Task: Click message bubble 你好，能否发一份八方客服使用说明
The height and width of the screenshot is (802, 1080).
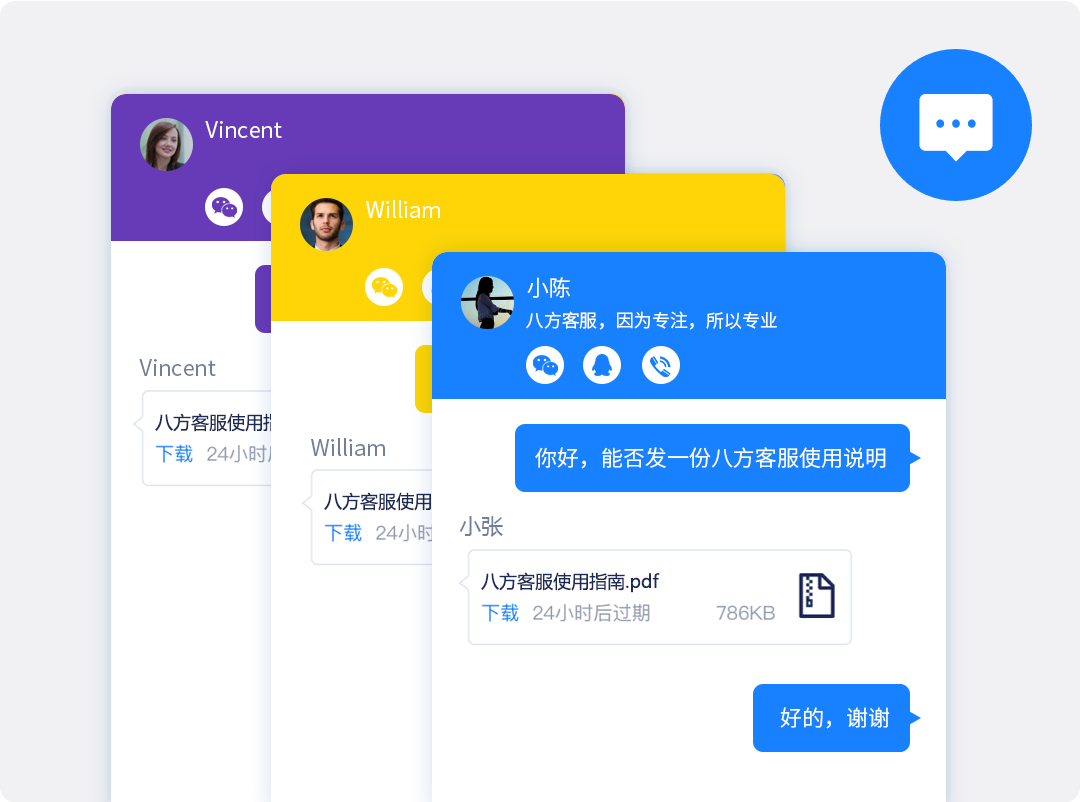Action: click(x=712, y=458)
